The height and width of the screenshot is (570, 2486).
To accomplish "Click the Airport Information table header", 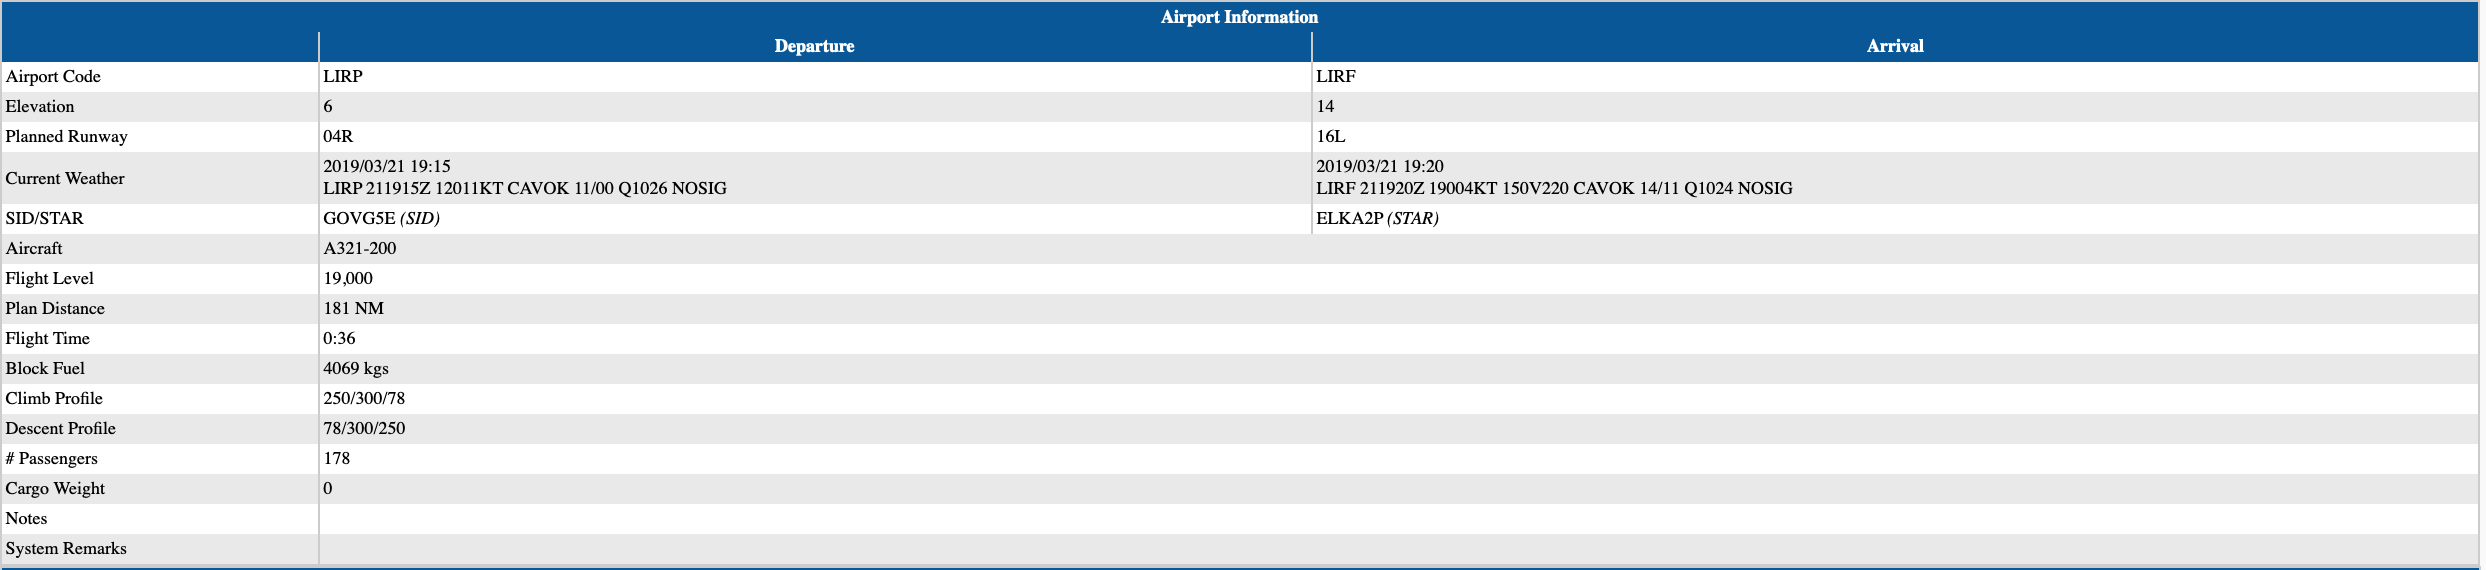I will 1239,17.
